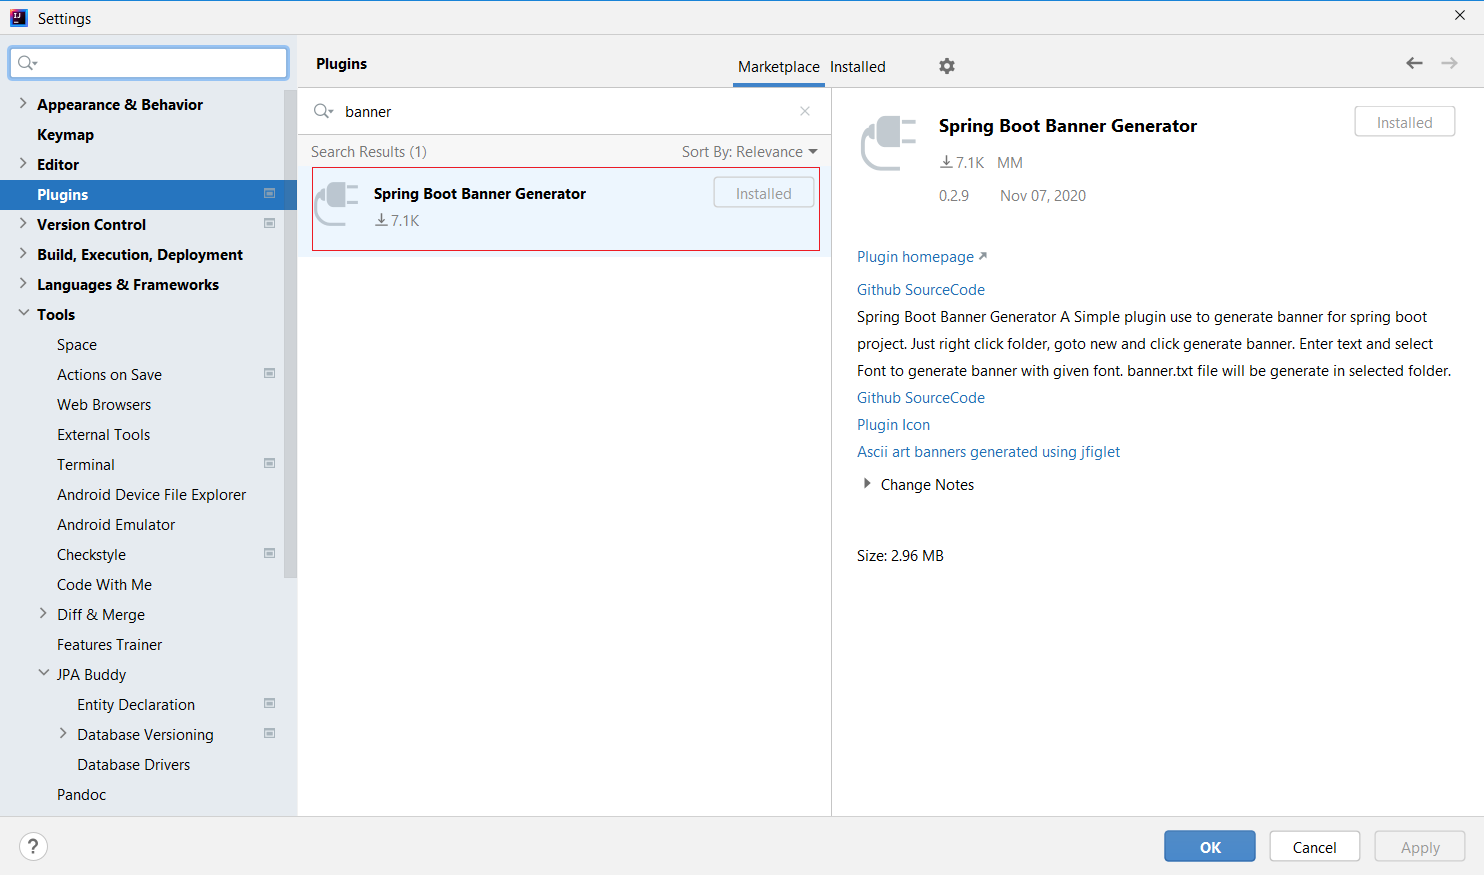Expand the Diff & Merge node

(43, 614)
